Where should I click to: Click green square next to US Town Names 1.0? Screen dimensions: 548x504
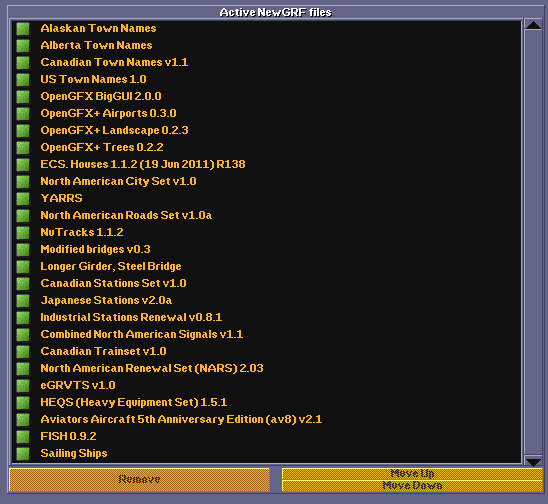pos(23,80)
